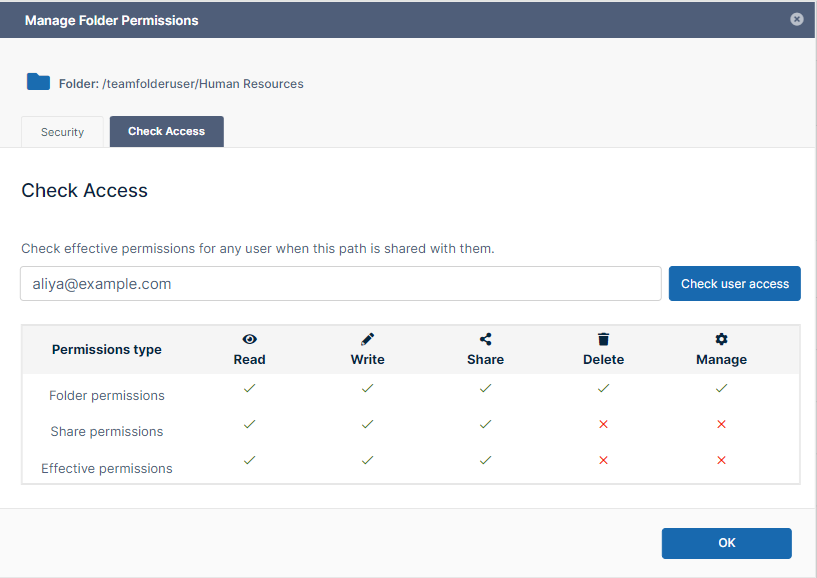Click the Manage gear icon
This screenshot has width=817, height=578.
721,340
